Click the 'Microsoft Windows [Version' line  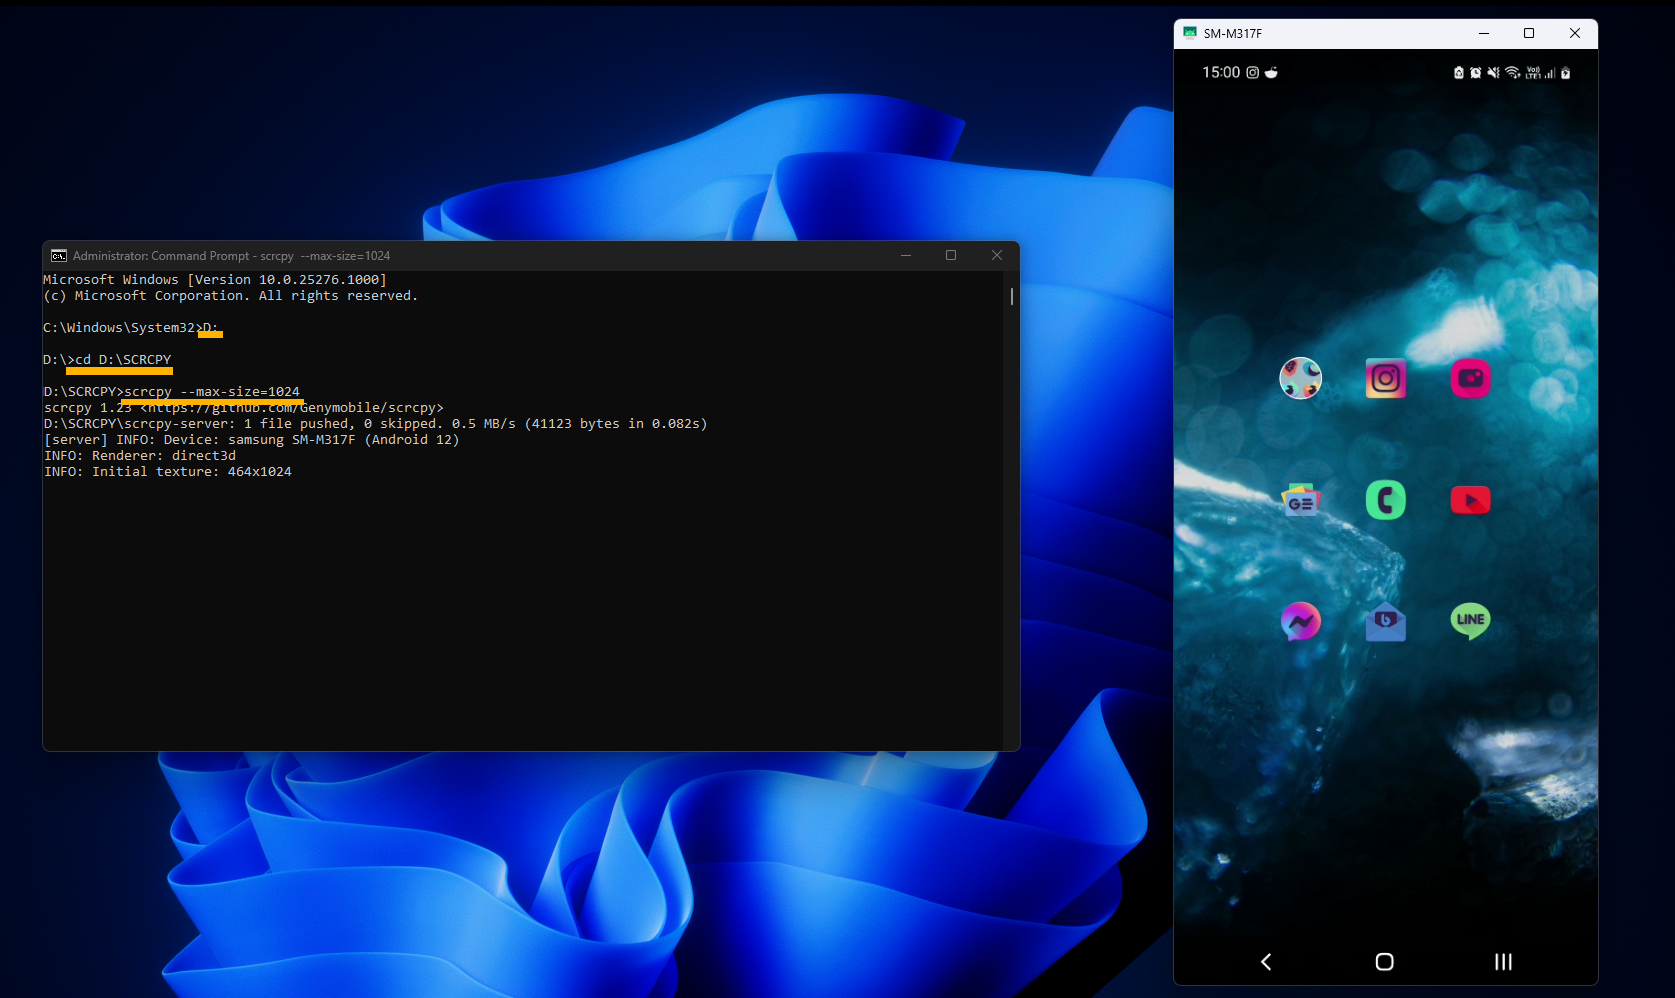pyautogui.click(x=215, y=280)
